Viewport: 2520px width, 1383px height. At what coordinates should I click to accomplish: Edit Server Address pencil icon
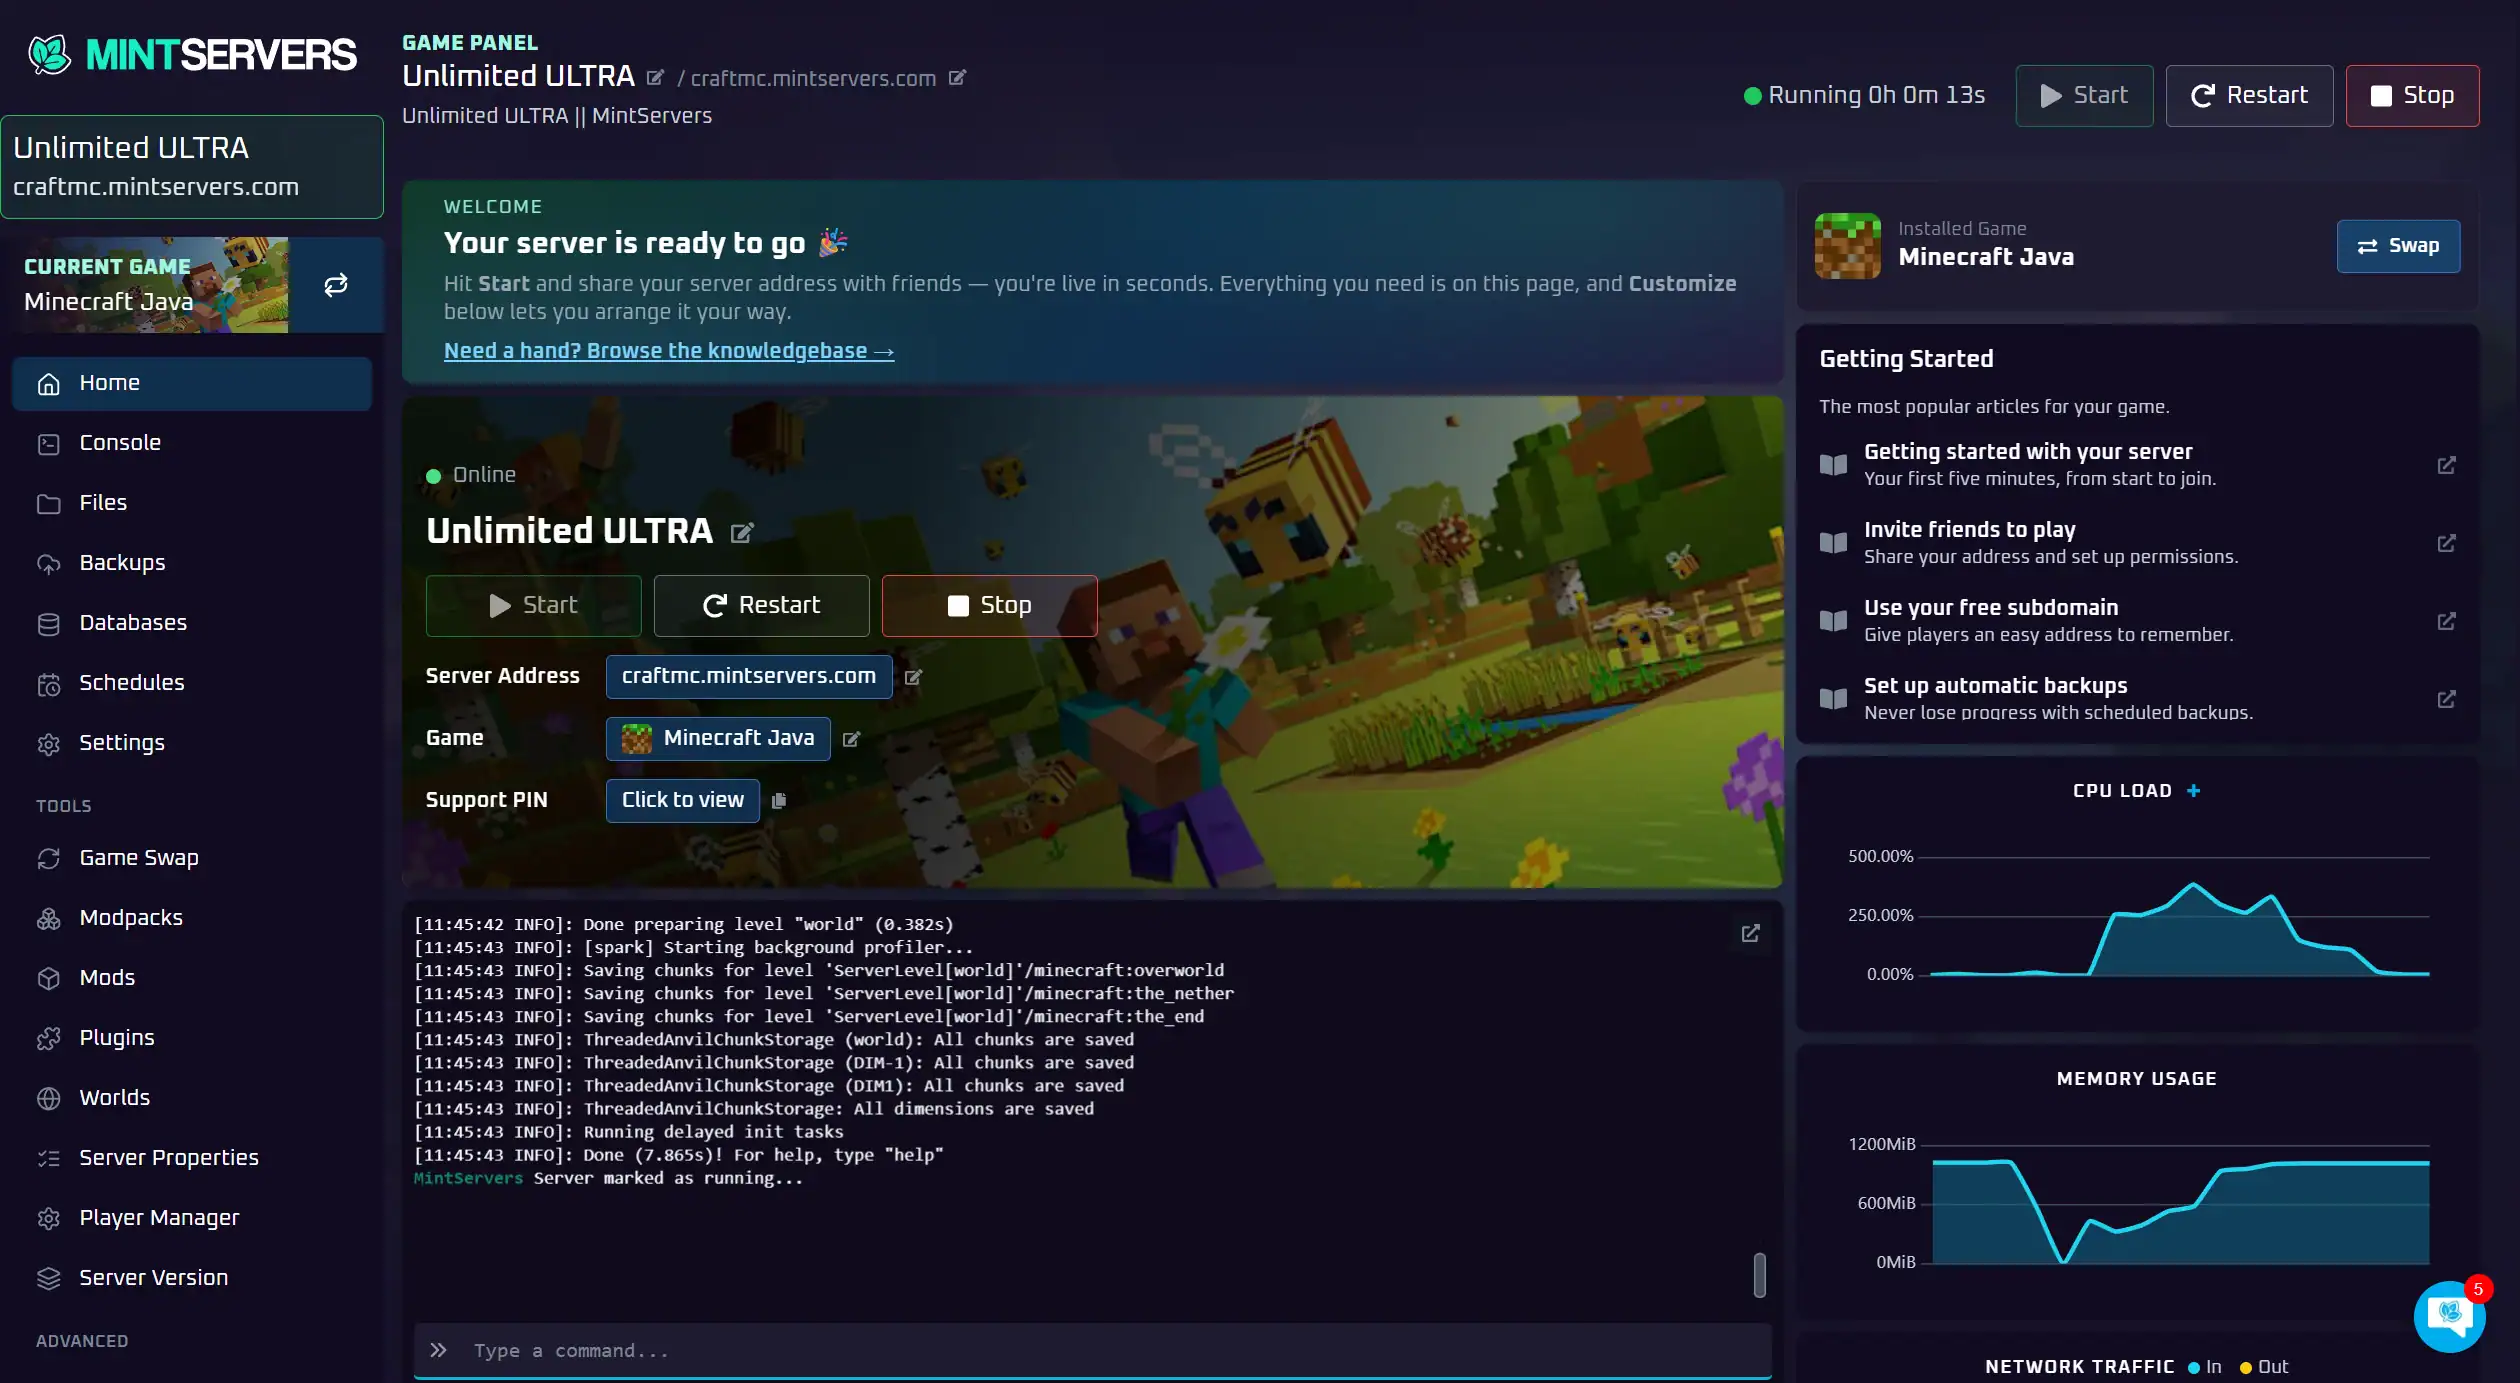[x=913, y=677]
